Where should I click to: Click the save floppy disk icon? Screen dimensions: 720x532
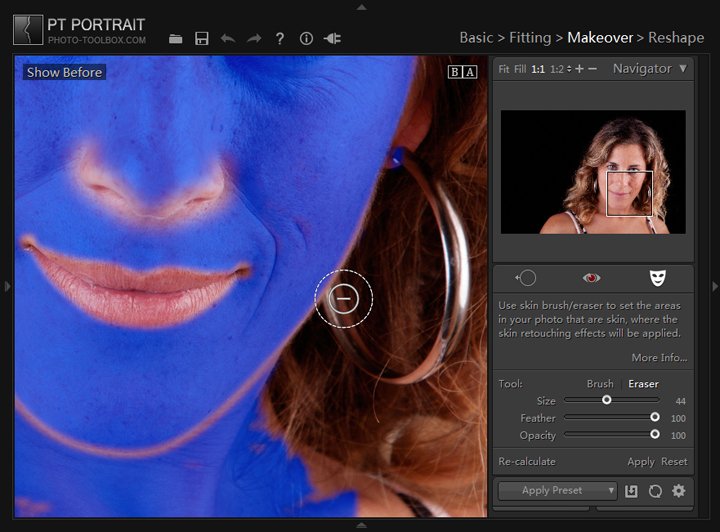pyautogui.click(x=202, y=39)
